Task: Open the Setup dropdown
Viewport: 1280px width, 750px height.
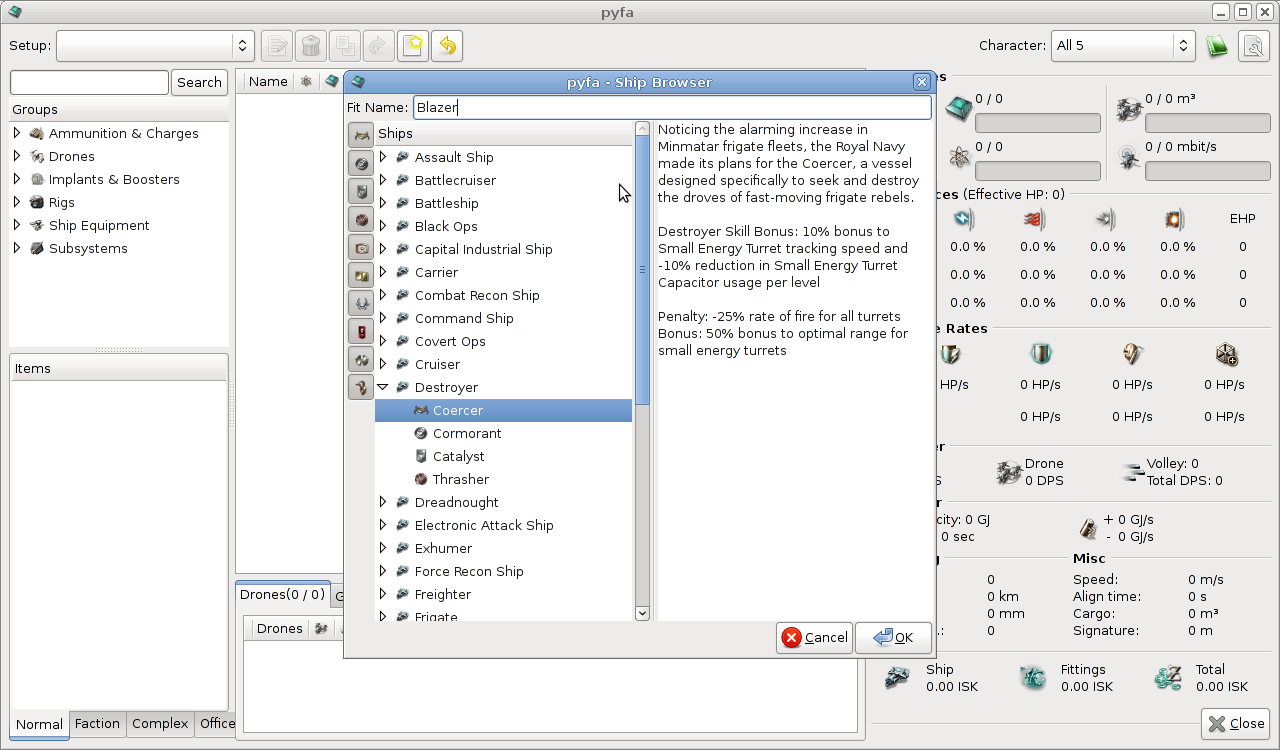Action: (155, 46)
